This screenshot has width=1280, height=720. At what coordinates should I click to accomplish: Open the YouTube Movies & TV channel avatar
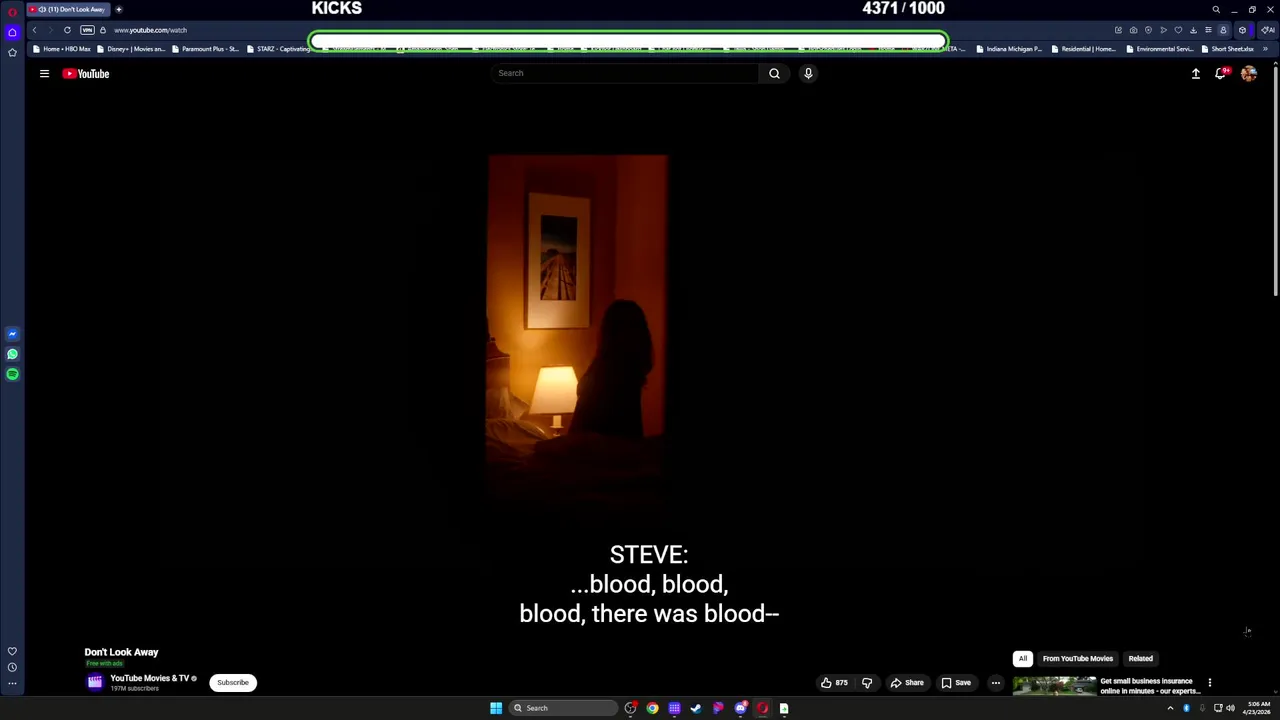(95, 683)
